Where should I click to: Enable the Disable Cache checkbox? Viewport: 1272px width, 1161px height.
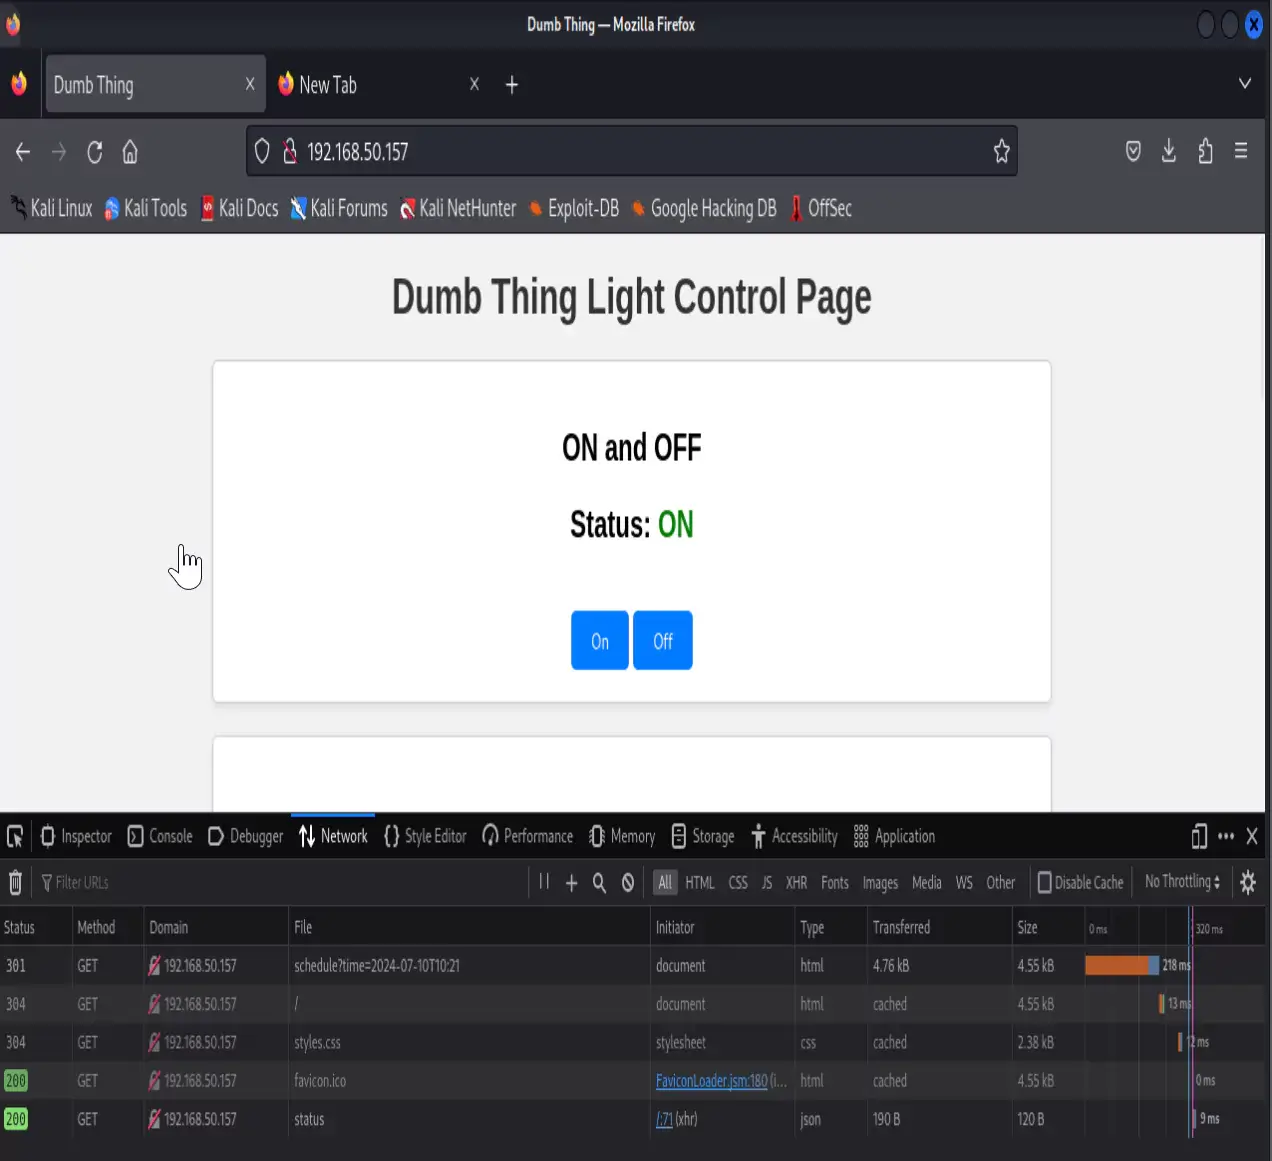1043,882
